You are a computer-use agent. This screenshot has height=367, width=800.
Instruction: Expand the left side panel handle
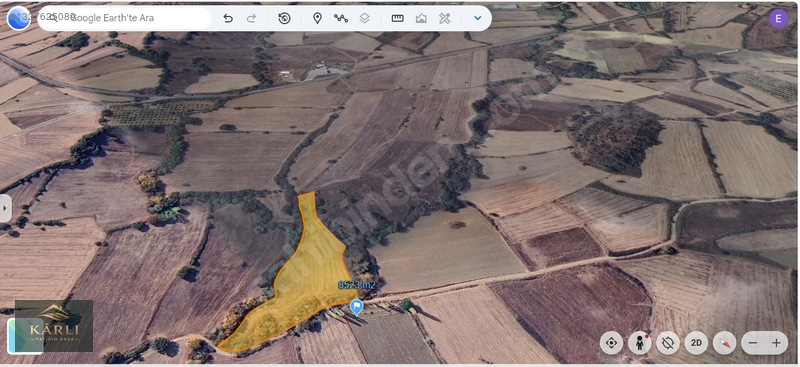[x=5, y=208]
